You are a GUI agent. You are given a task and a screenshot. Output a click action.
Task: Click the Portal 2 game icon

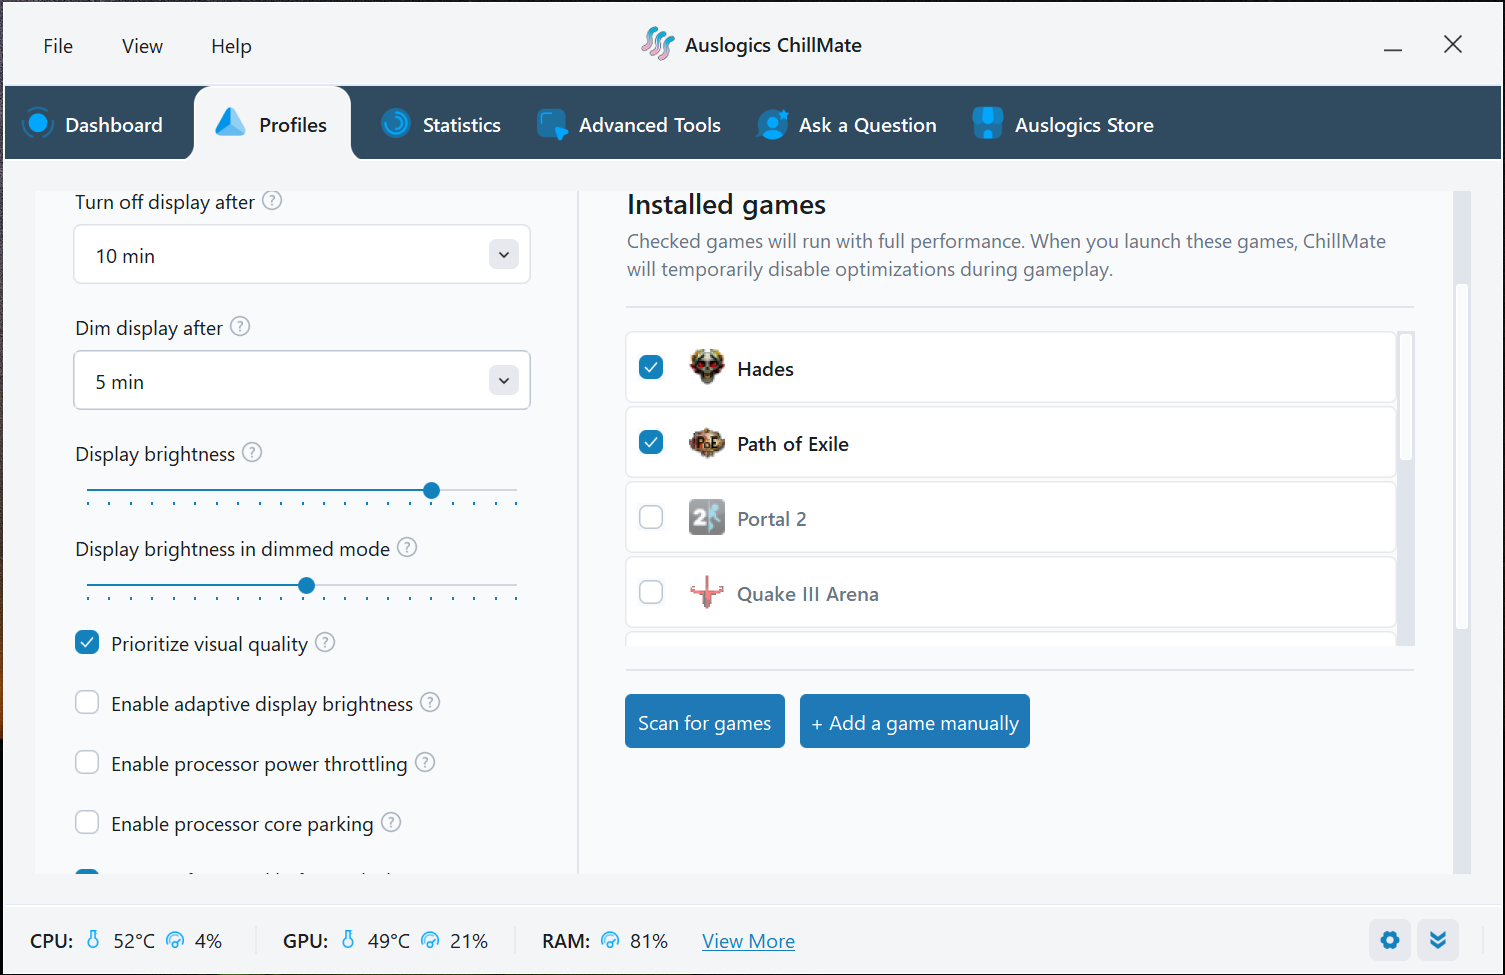[x=707, y=518]
